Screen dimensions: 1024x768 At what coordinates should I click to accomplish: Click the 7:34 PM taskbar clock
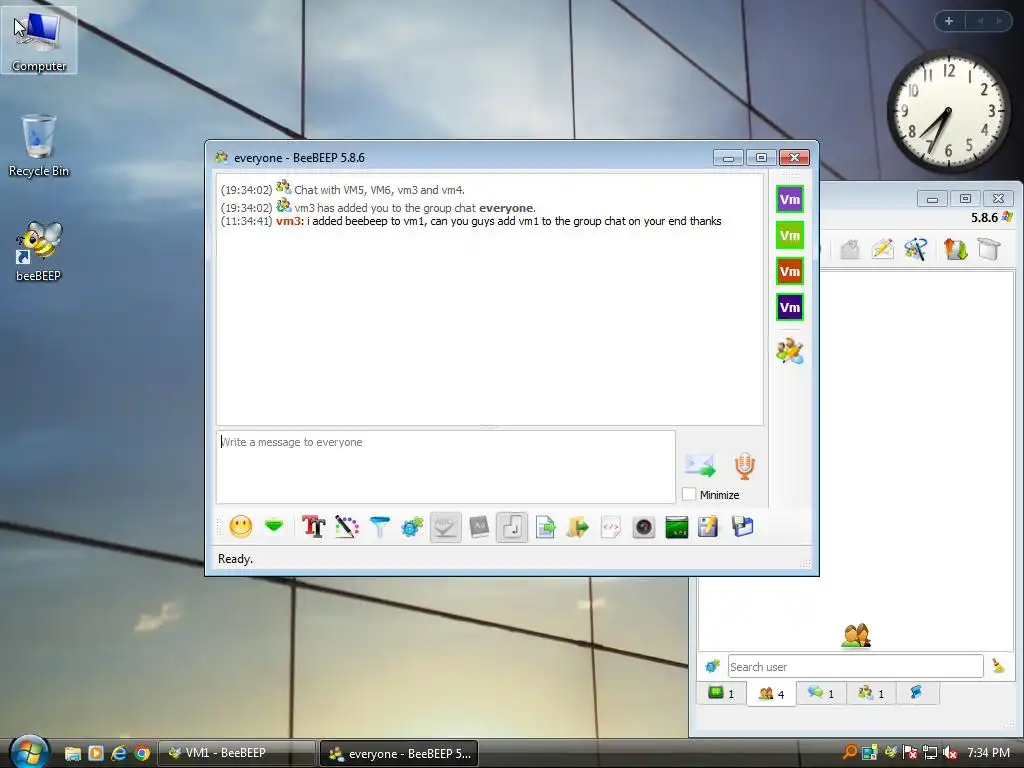click(988, 753)
